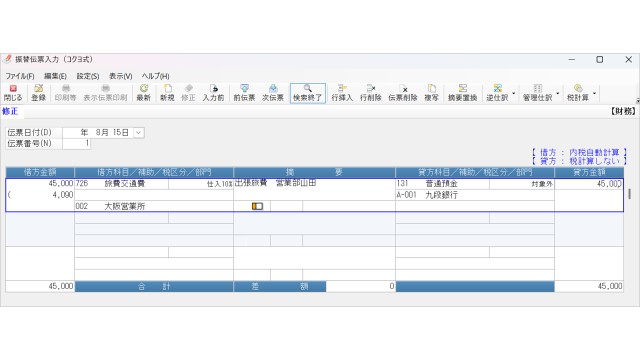Viewport: 640px width, 360px height.
Task: Click the slip vertical scrollbar thumb
Action: click(629, 194)
